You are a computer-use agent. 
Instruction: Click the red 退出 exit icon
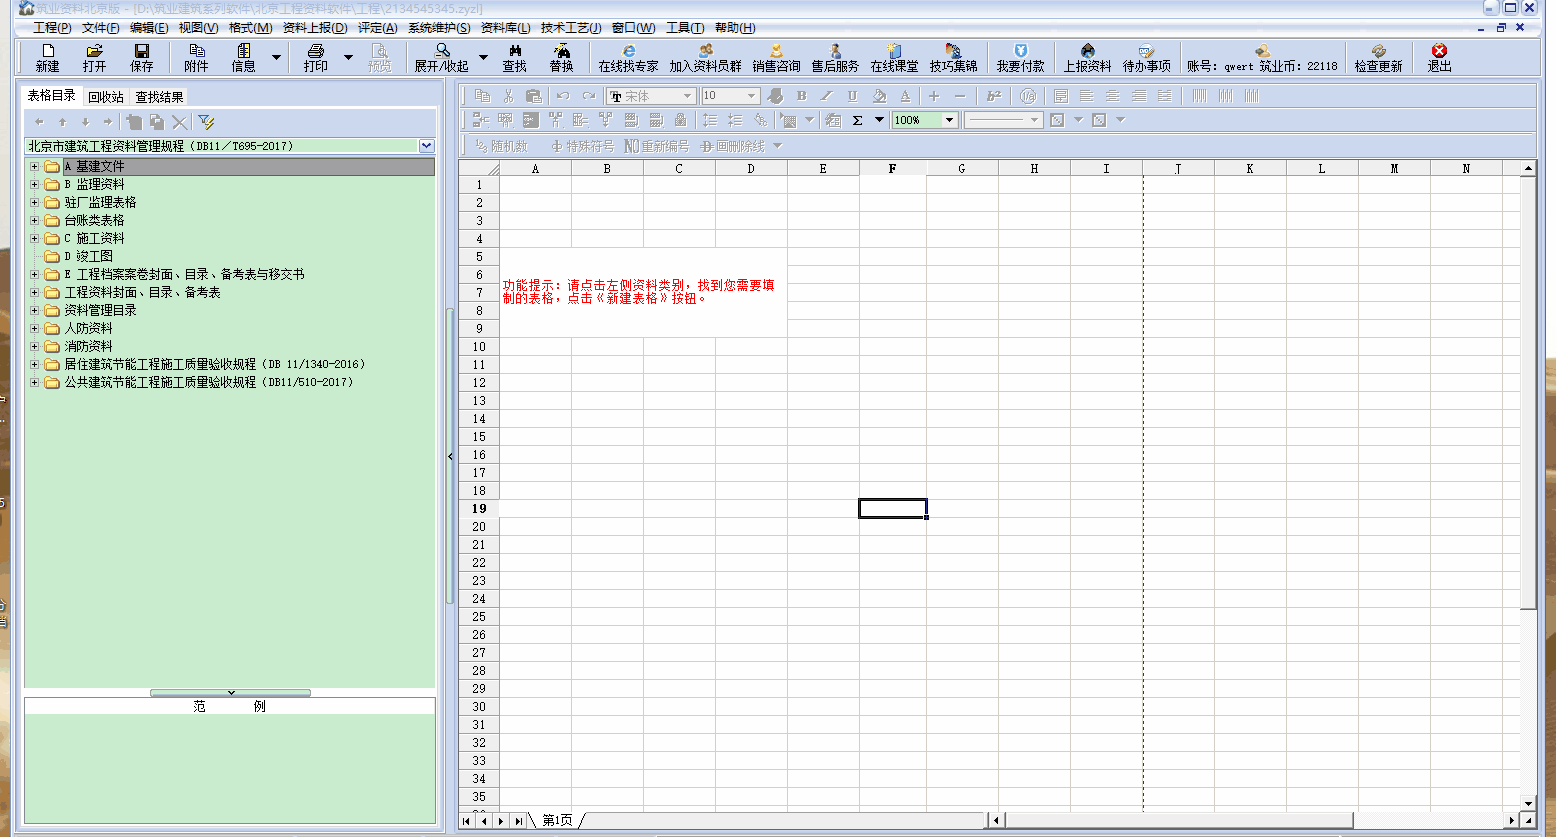1439,52
